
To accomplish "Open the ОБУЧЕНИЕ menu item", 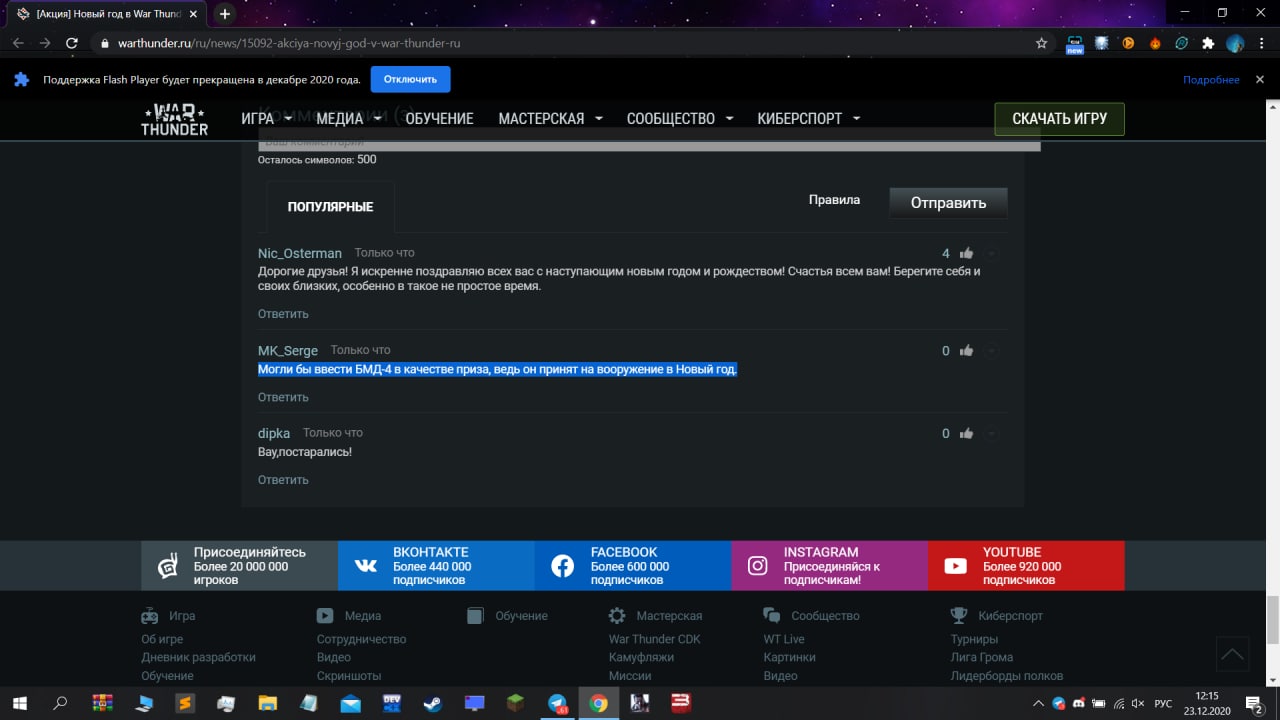I will (x=439, y=118).
